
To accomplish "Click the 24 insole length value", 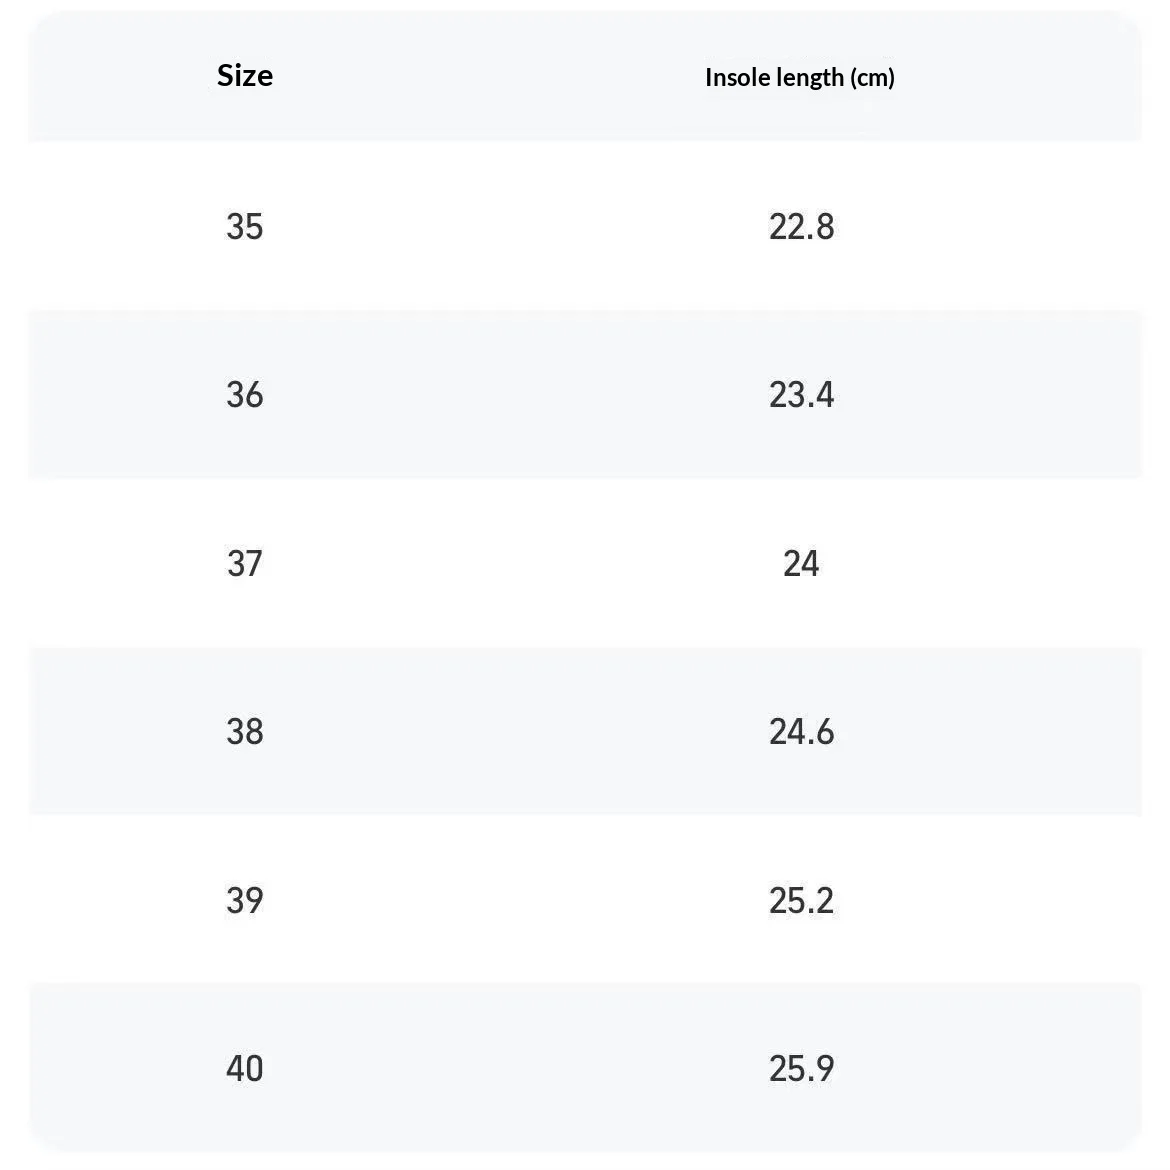I will 801,563.
